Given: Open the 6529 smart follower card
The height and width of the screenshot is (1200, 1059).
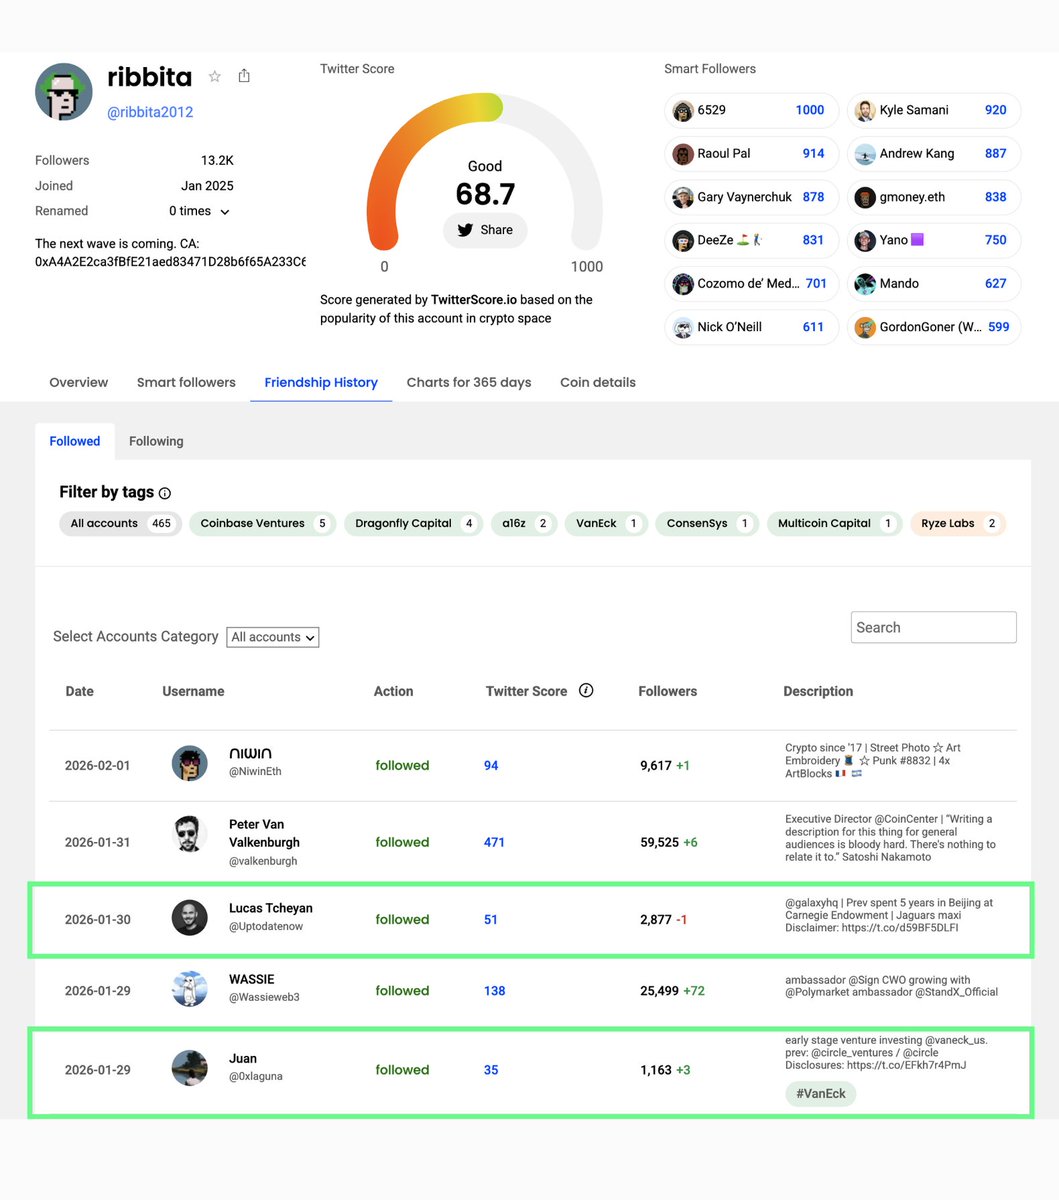Looking at the screenshot, I should (751, 110).
